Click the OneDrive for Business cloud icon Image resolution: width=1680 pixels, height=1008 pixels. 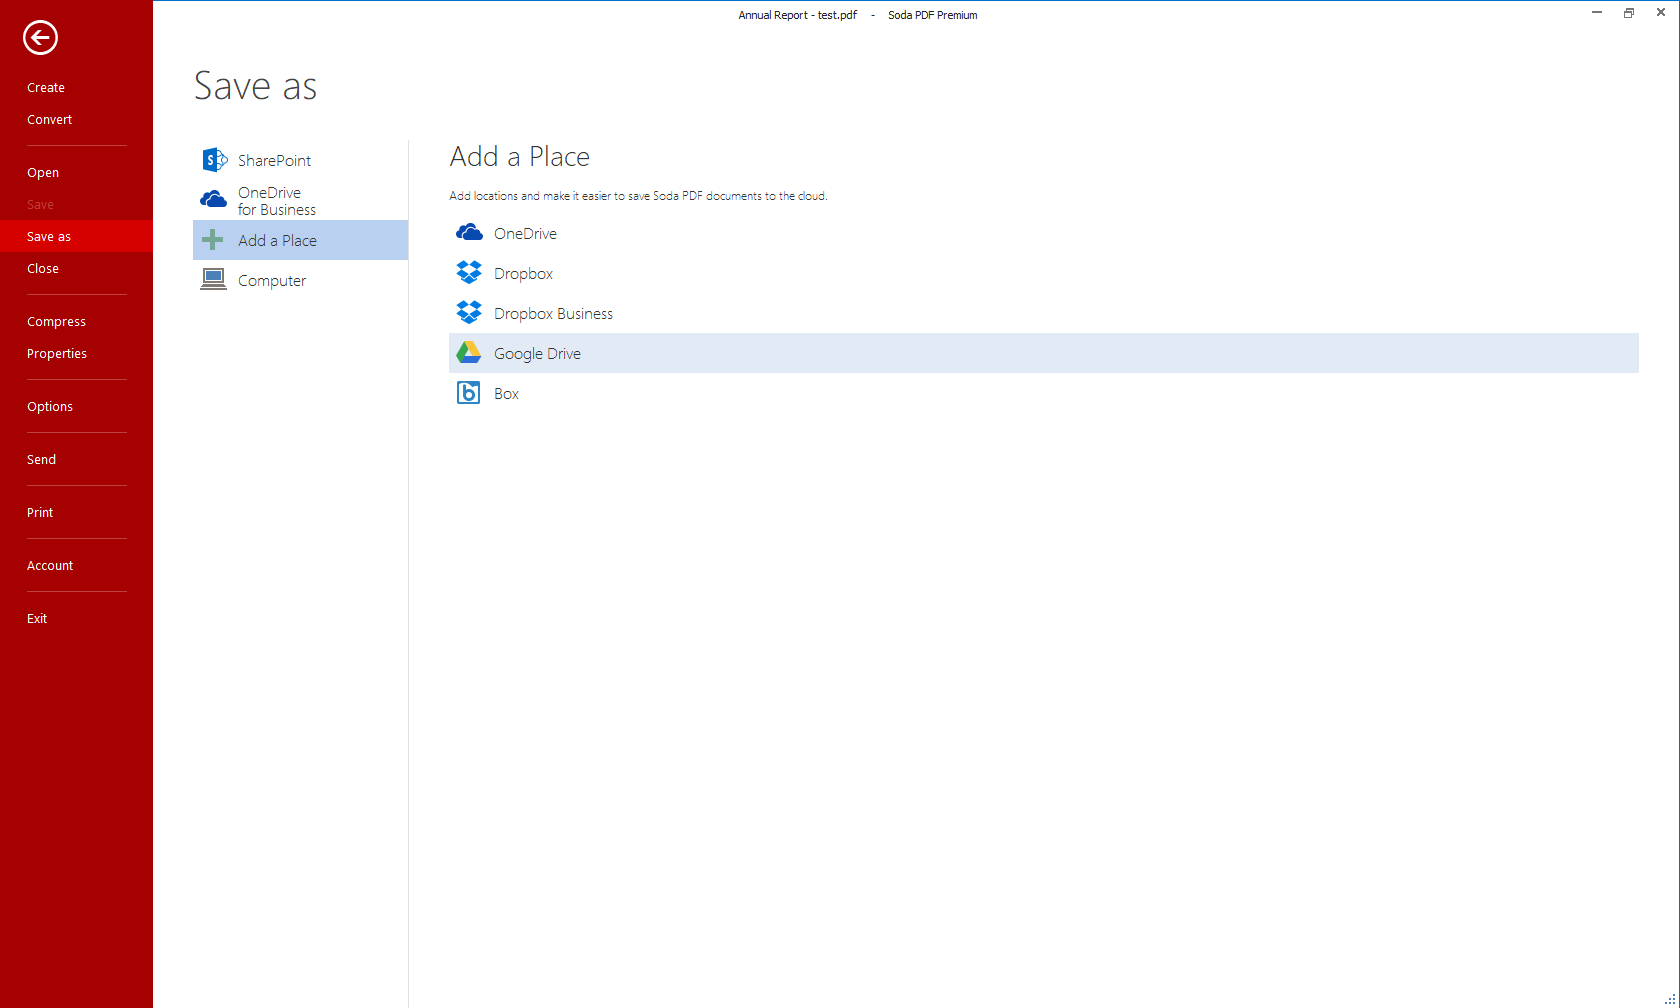pos(213,199)
